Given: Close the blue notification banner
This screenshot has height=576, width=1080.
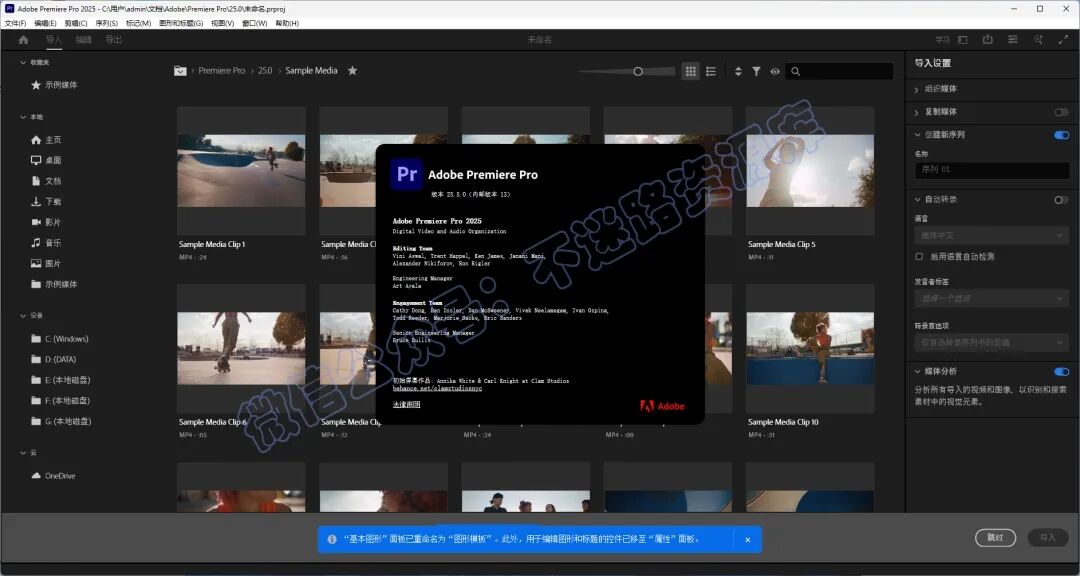Looking at the screenshot, I should pos(748,539).
